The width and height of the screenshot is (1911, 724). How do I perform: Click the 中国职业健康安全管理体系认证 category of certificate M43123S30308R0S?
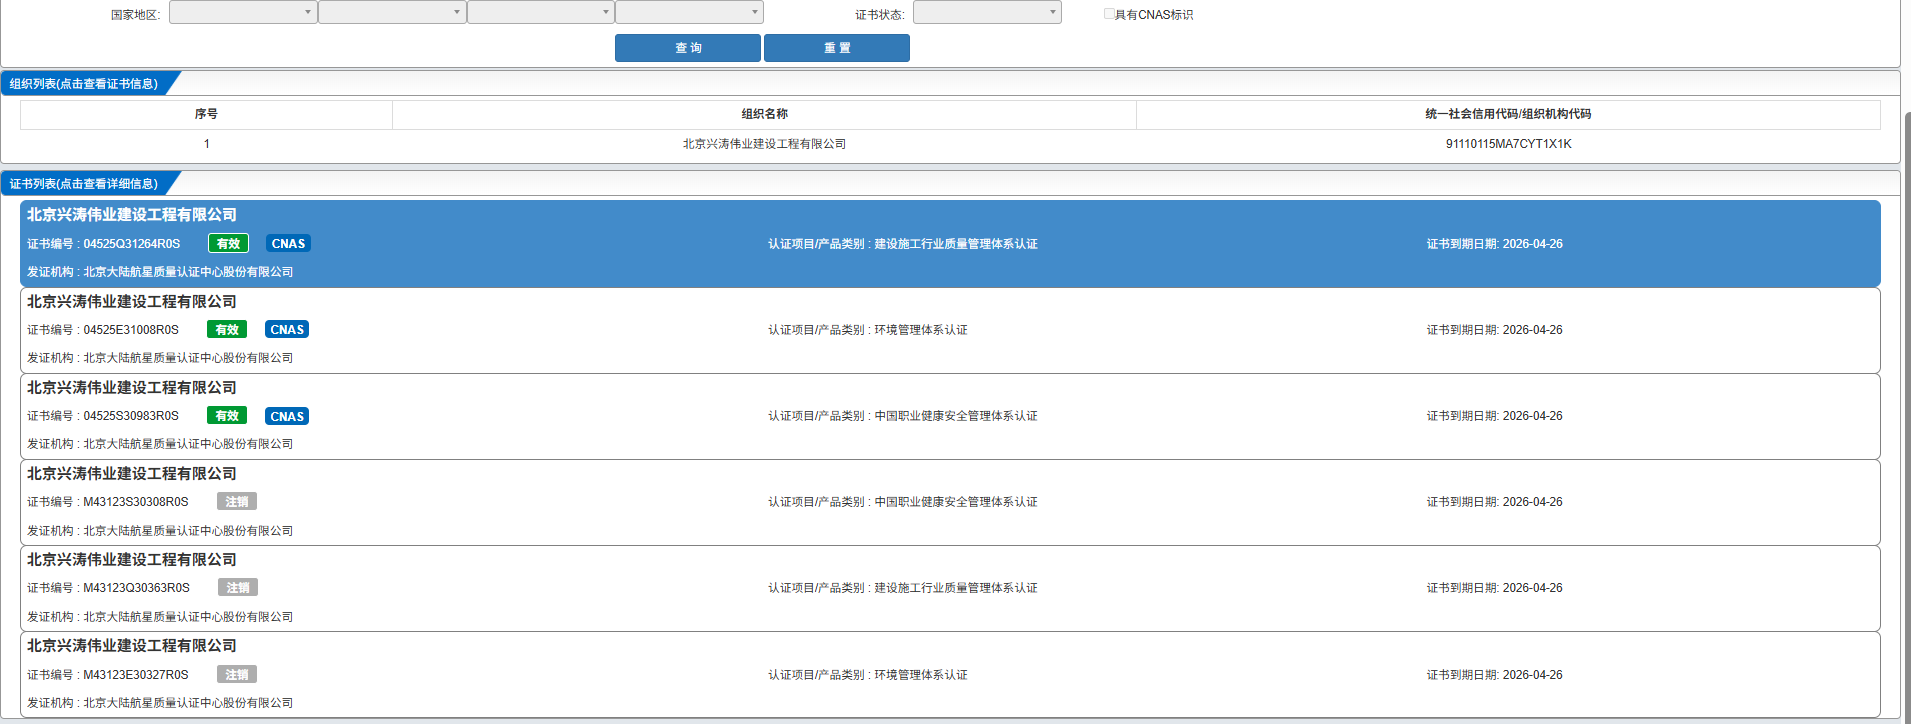(x=956, y=502)
